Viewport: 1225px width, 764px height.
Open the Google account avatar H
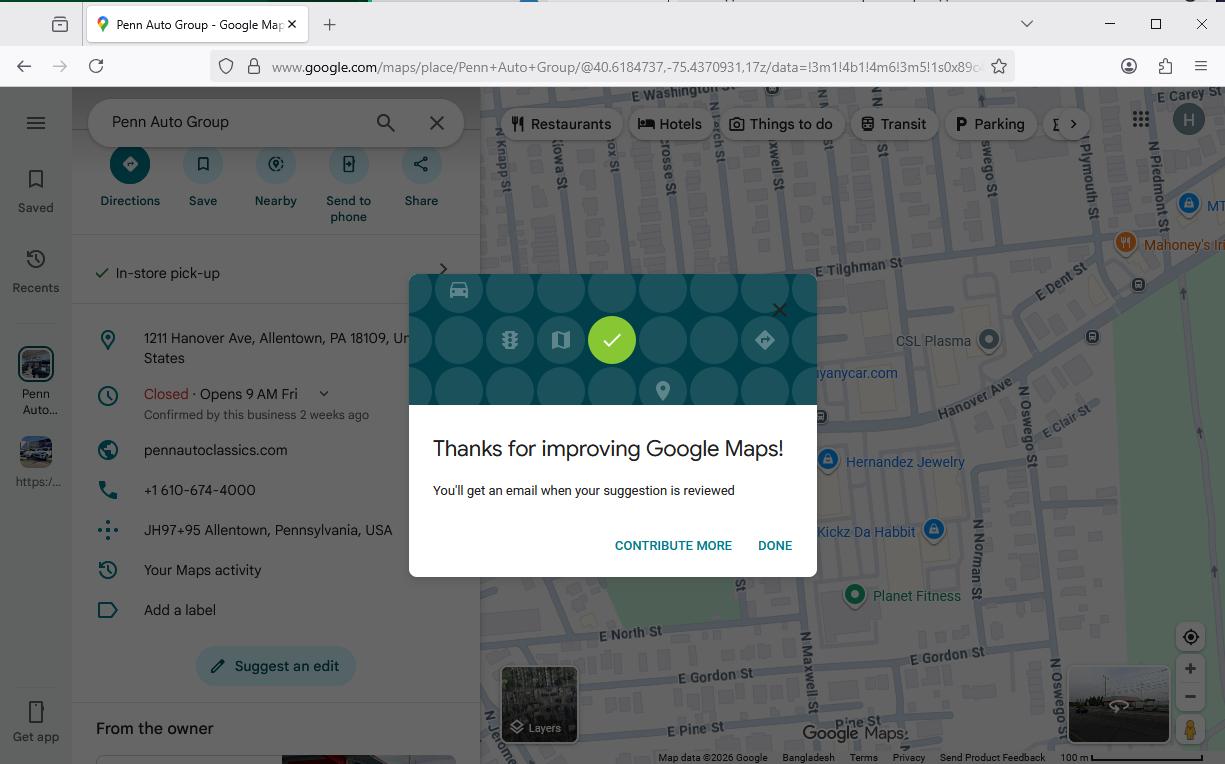(x=1188, y=120)
